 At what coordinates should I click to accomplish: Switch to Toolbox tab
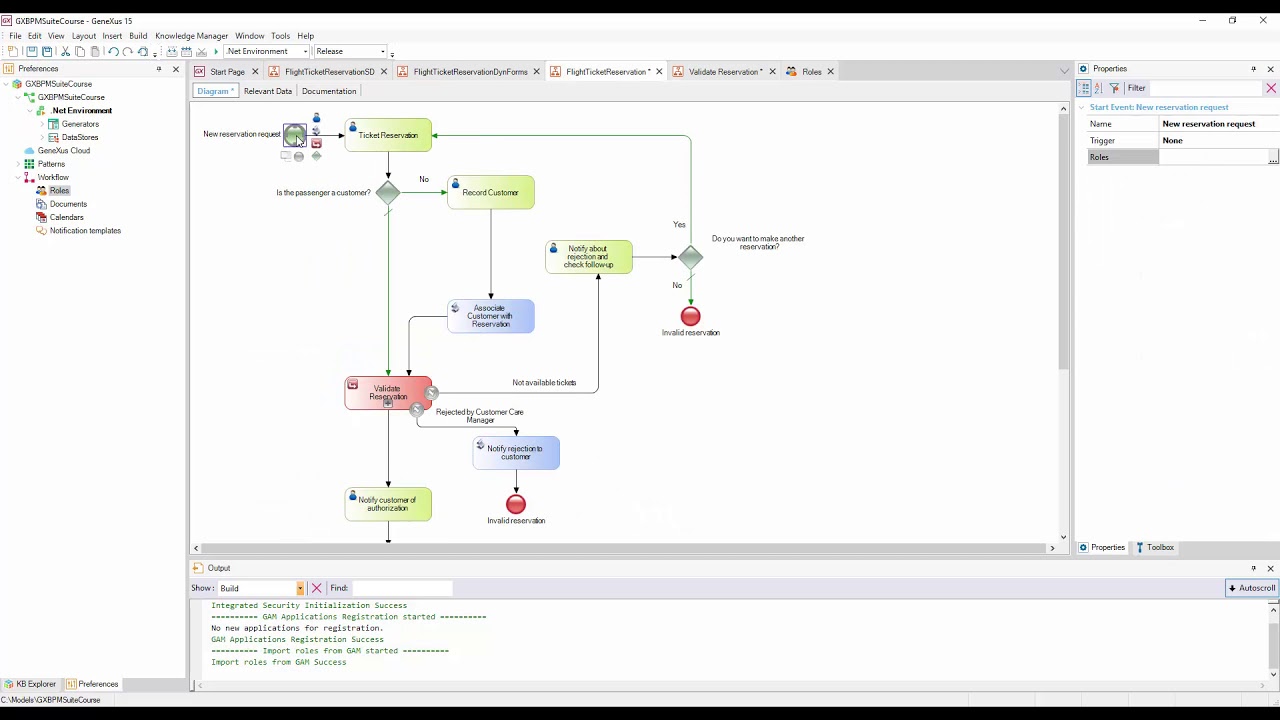(1154, 547)
